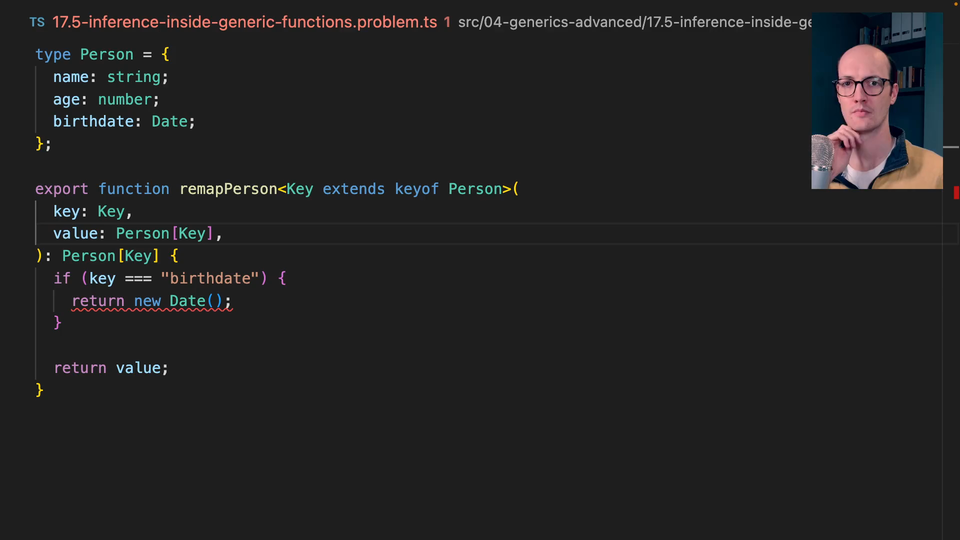Click on the remapPersonfunction name

(x=226, y=189)
